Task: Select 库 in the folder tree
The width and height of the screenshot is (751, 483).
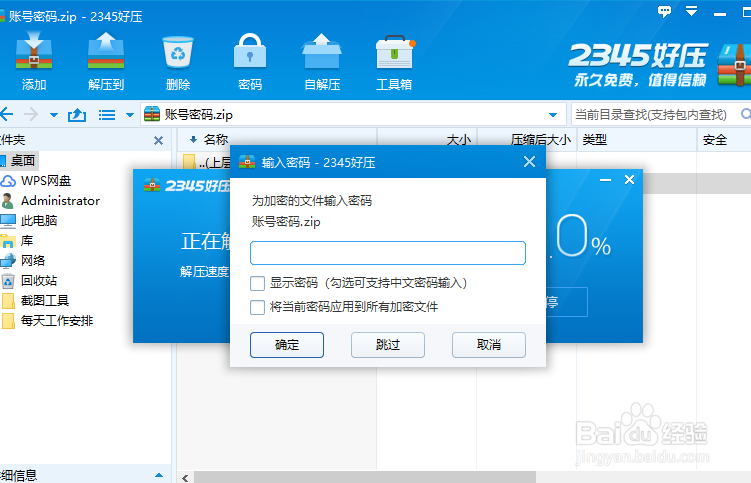Action: pyautogui.click(x=27, y=241)
